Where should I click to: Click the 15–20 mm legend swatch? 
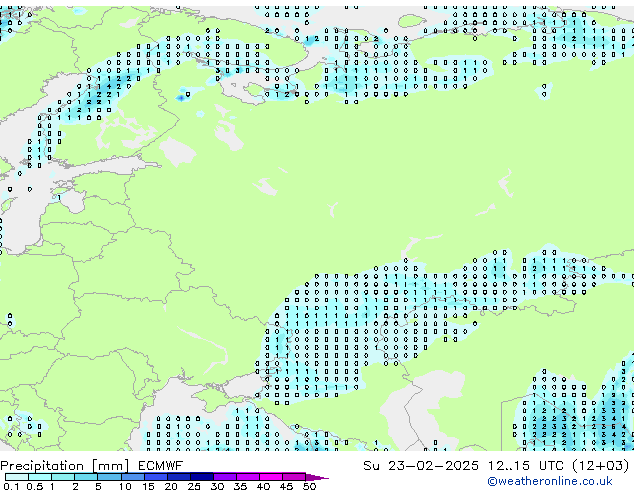155,477
